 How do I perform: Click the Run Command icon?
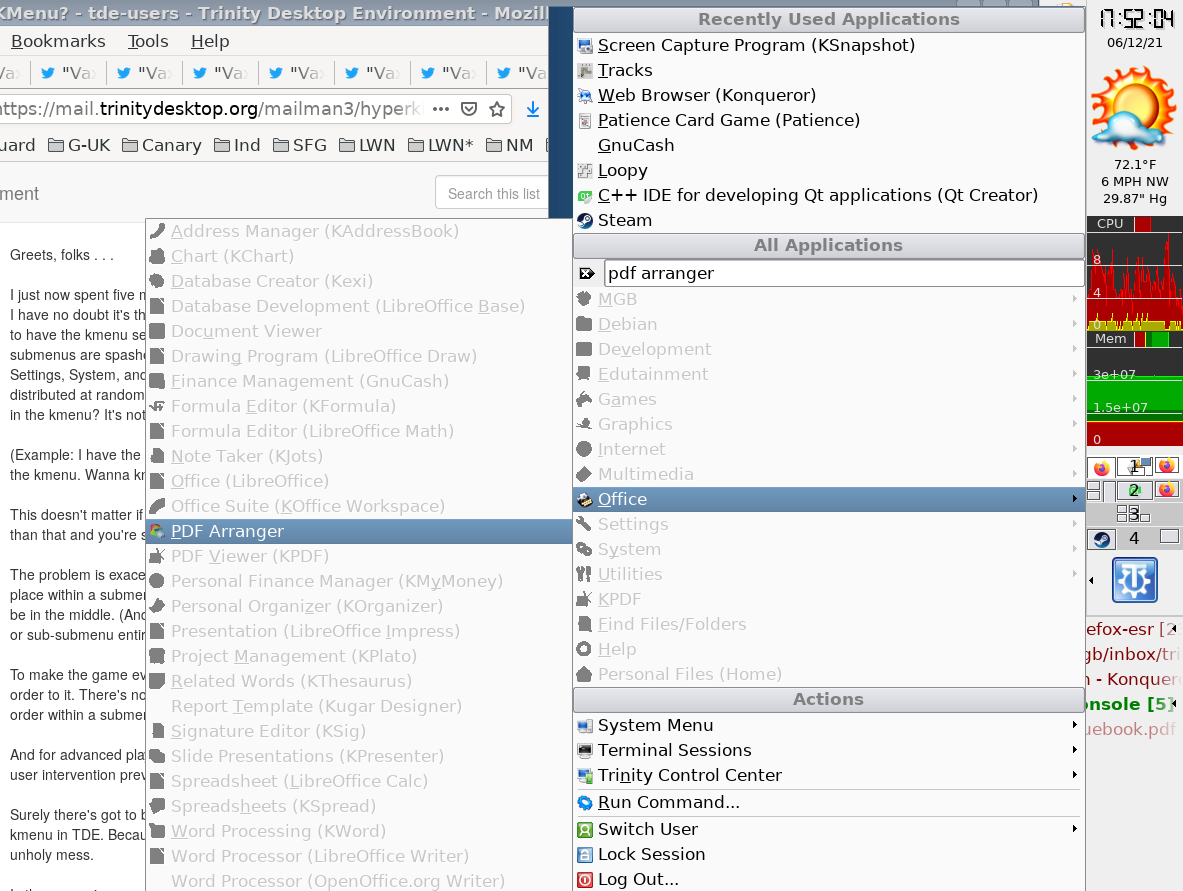(585, 803)
